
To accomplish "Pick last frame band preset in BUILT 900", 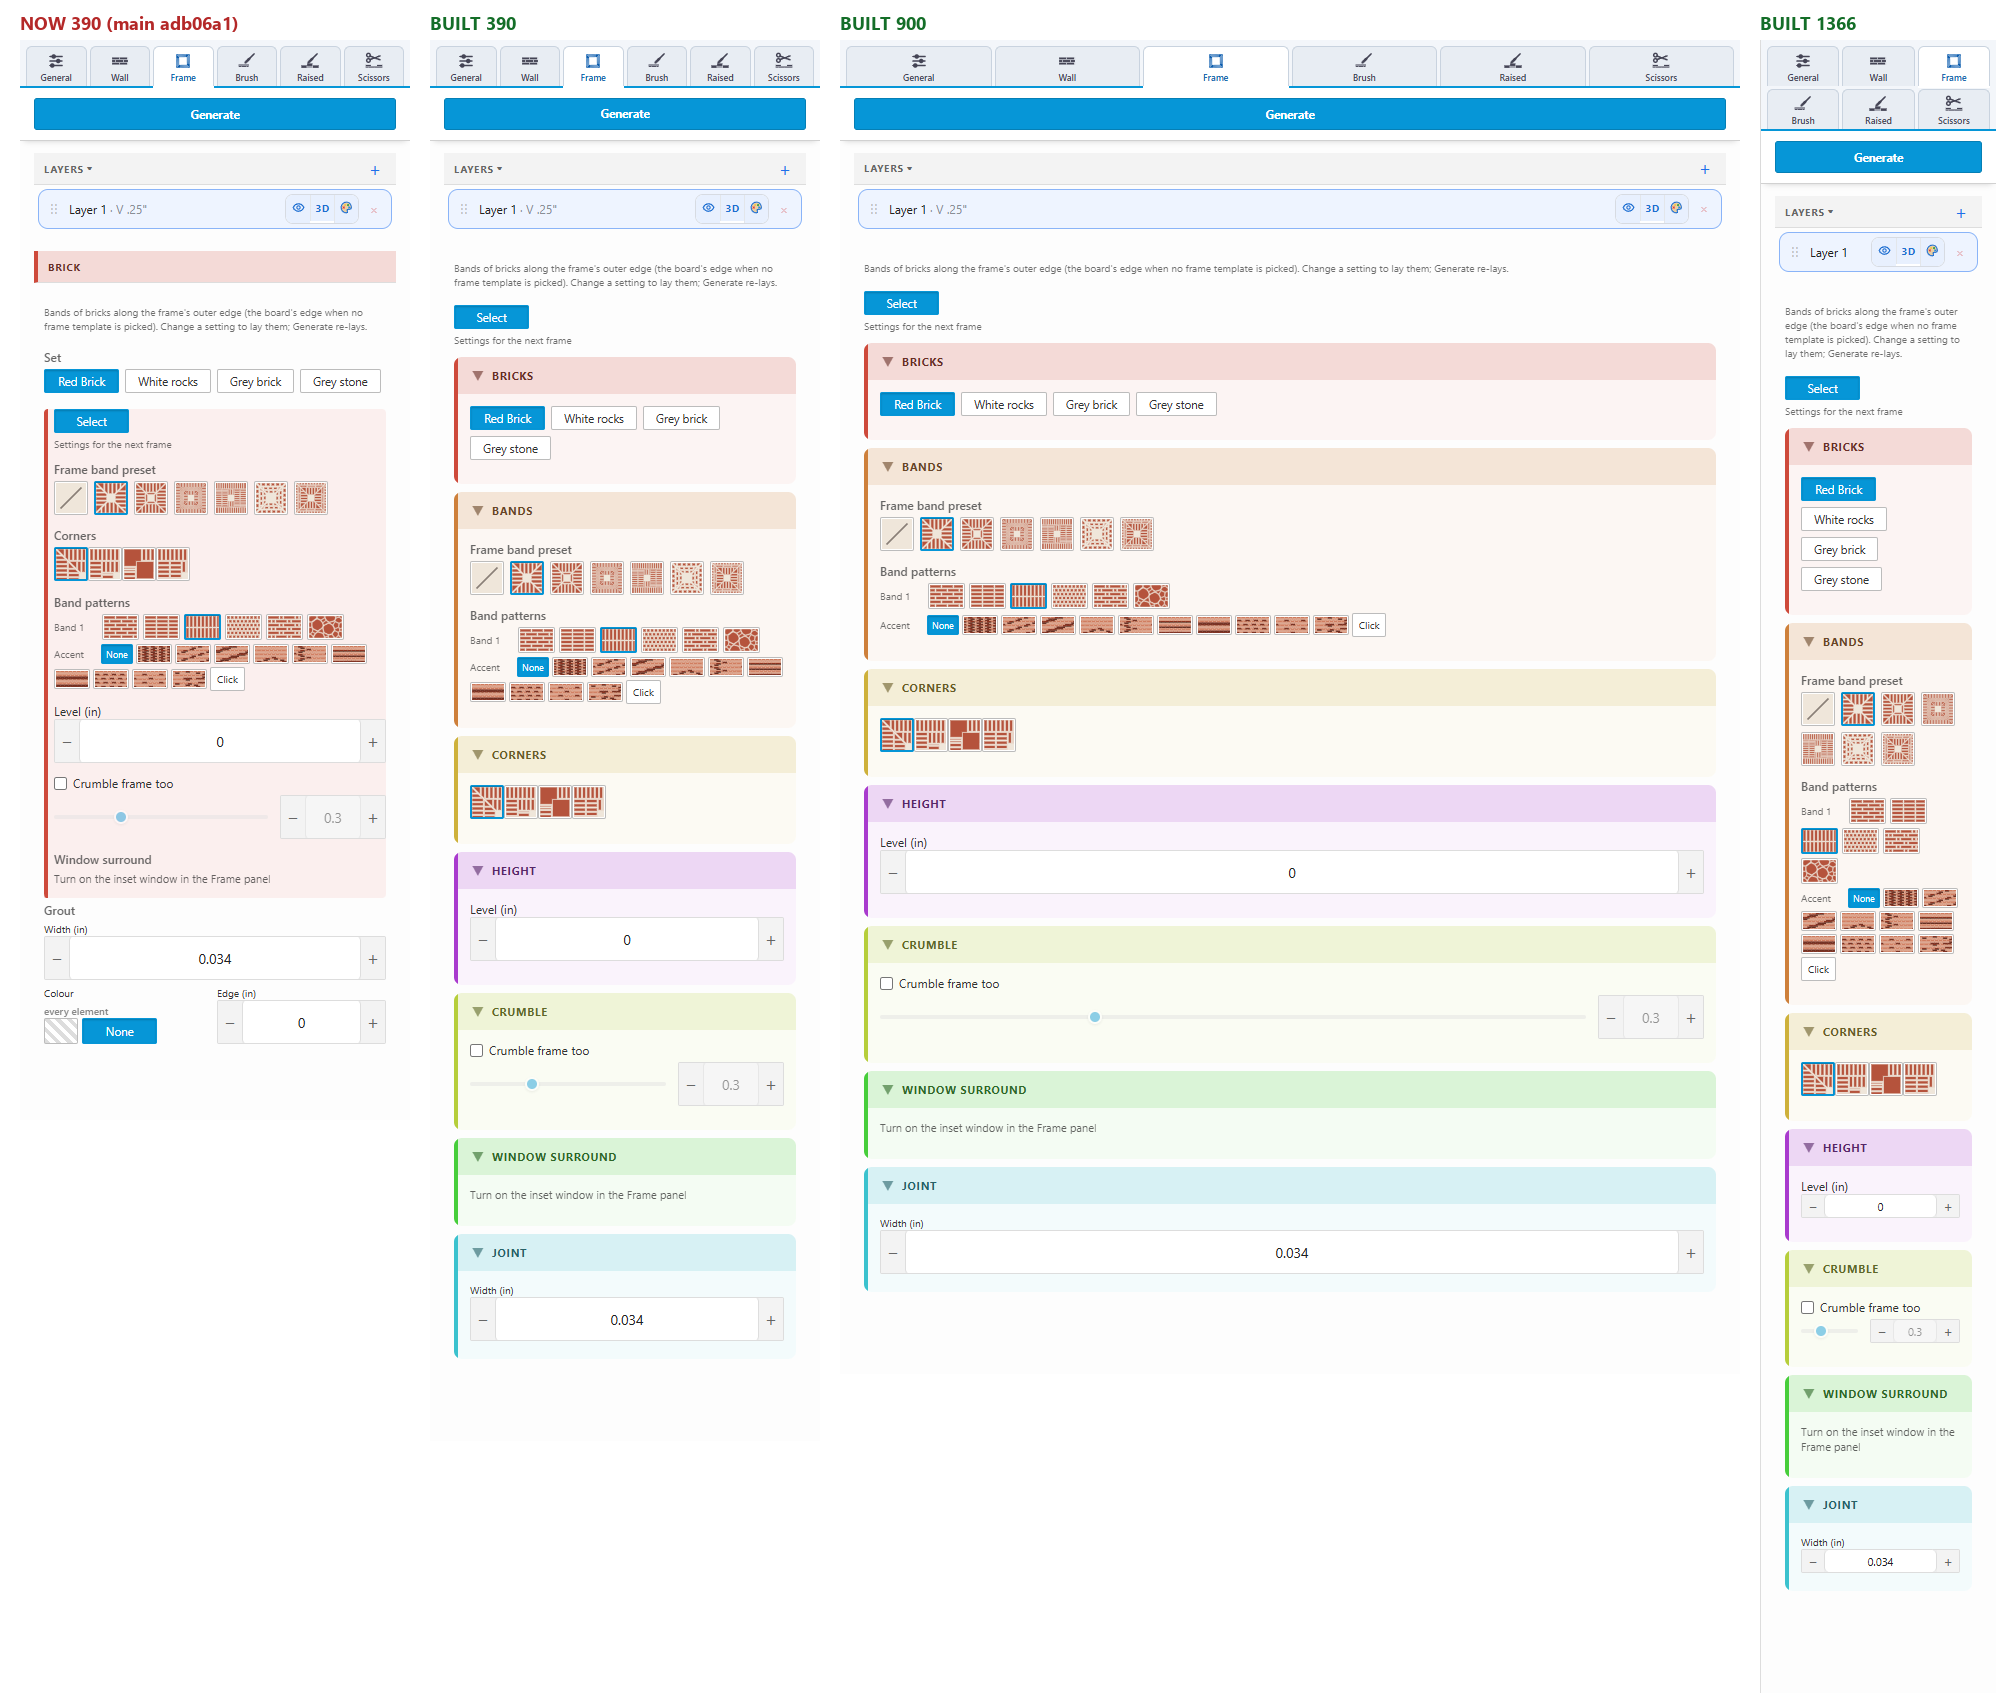I will click(x=1137, y=534).
